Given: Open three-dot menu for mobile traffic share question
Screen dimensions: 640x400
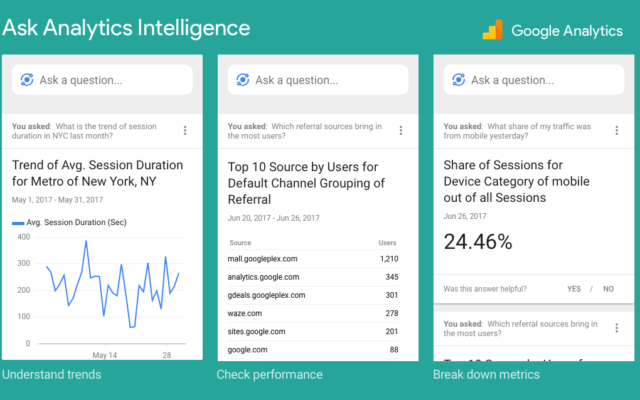Looking at the screenshot, I should point(617,131).
